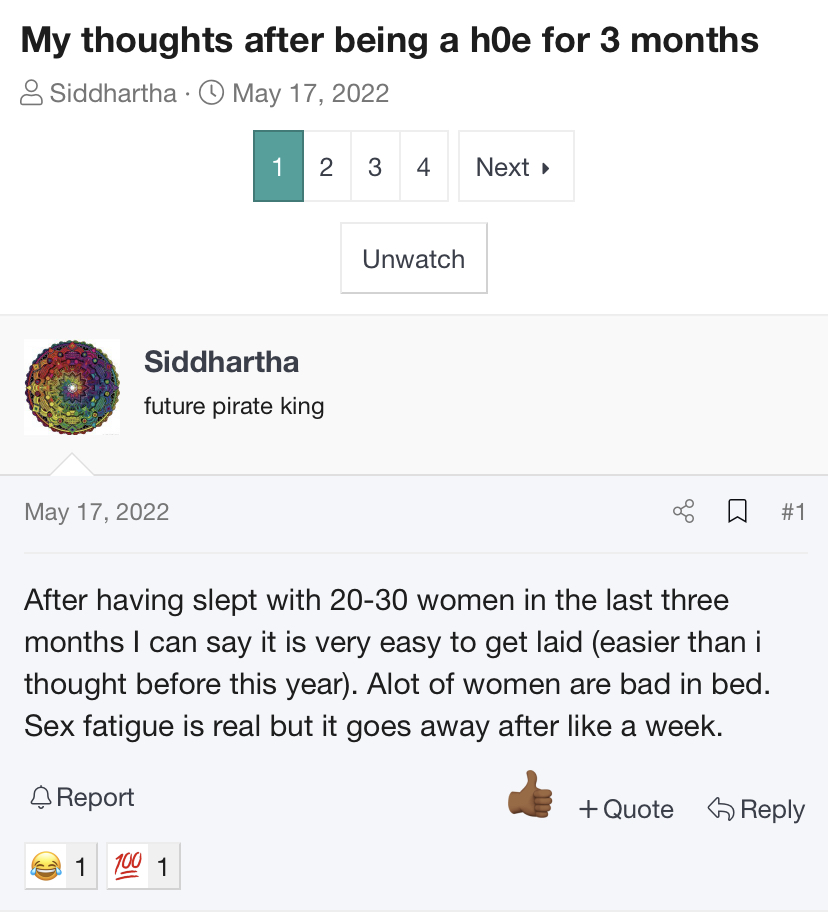Go to Next page

(515, 167)
